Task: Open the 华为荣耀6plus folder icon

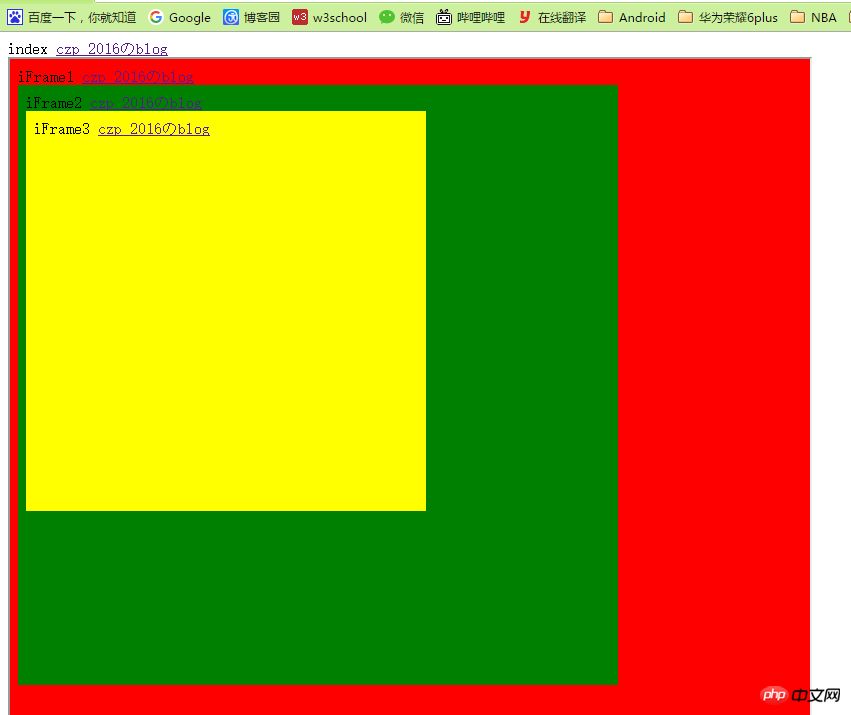Action: [685, 17]
